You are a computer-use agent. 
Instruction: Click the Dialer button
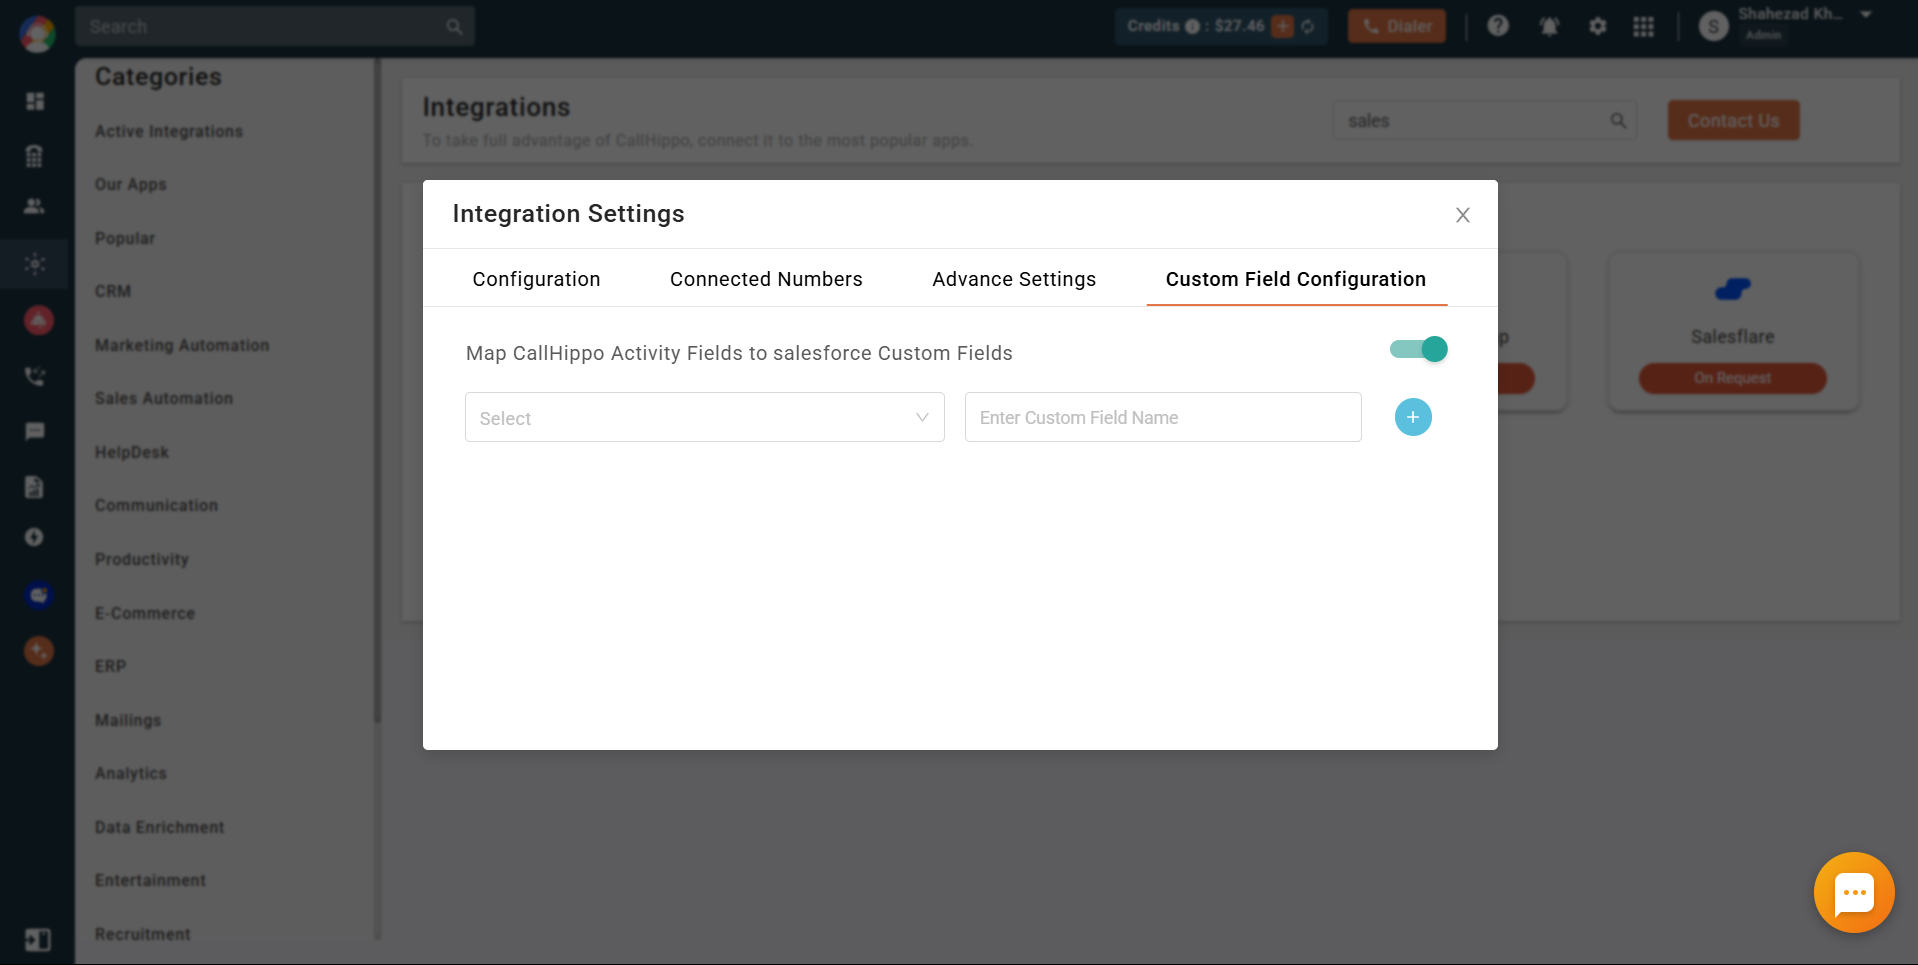(1397, 26)
